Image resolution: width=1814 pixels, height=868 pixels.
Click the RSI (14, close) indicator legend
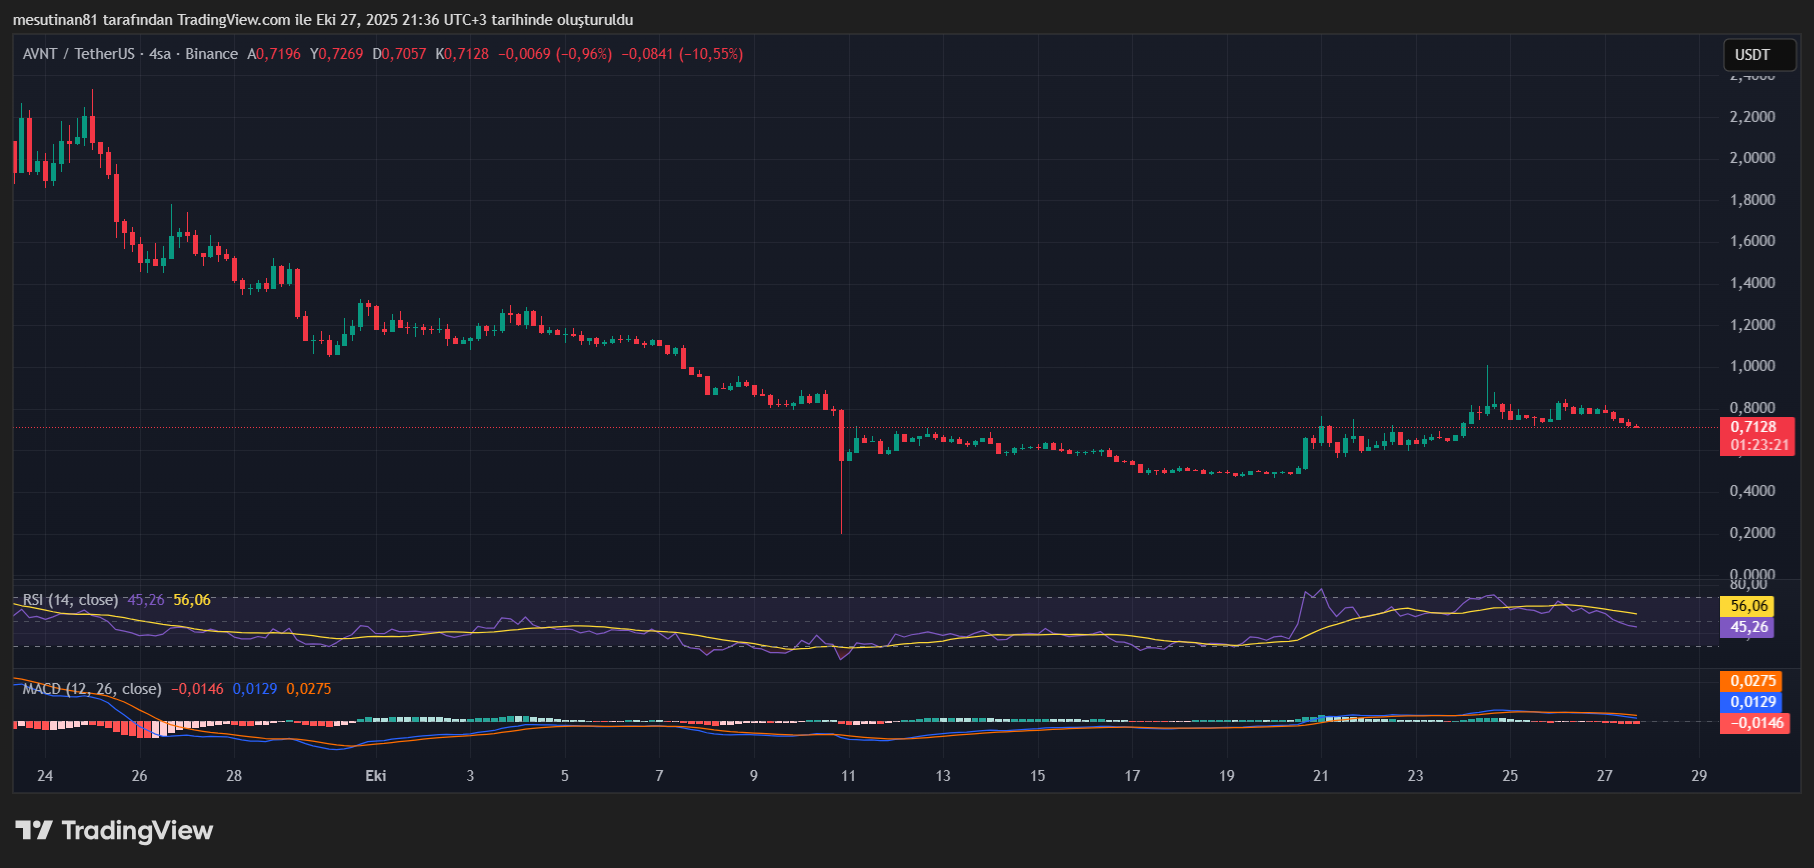pos(70,600)
